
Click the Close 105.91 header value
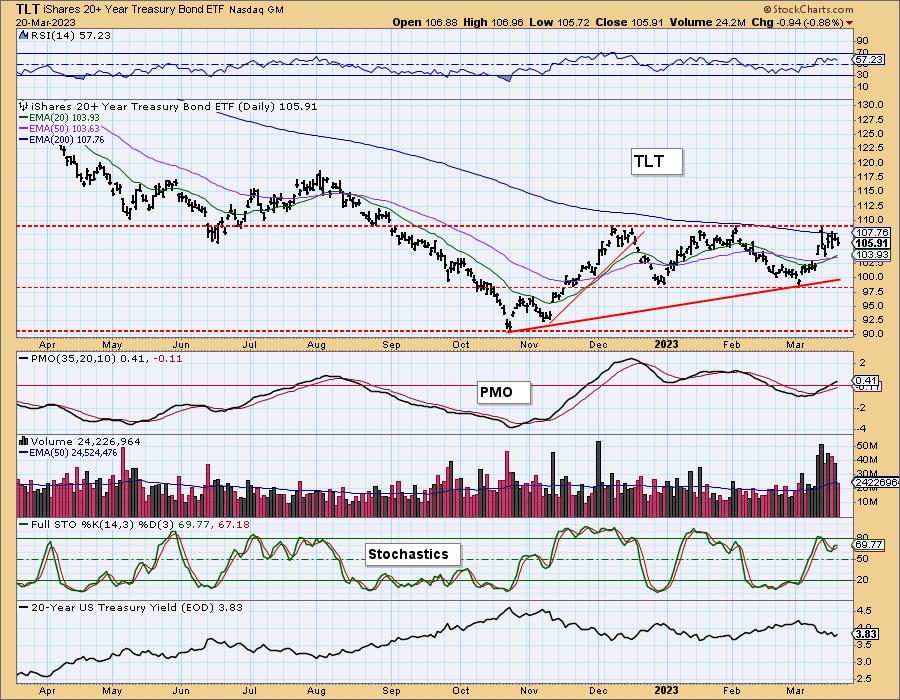(629, 22)
